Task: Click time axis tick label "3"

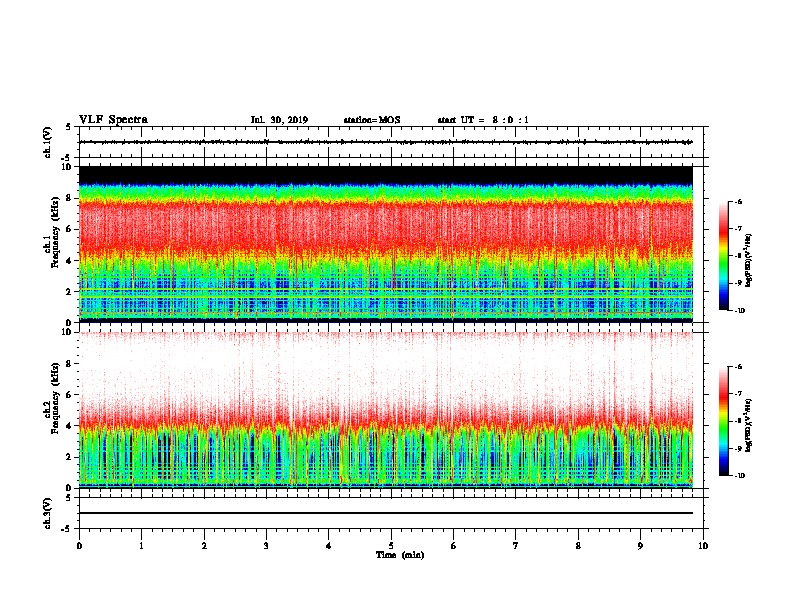Action: pyautogui.click(x=266, y=546)
